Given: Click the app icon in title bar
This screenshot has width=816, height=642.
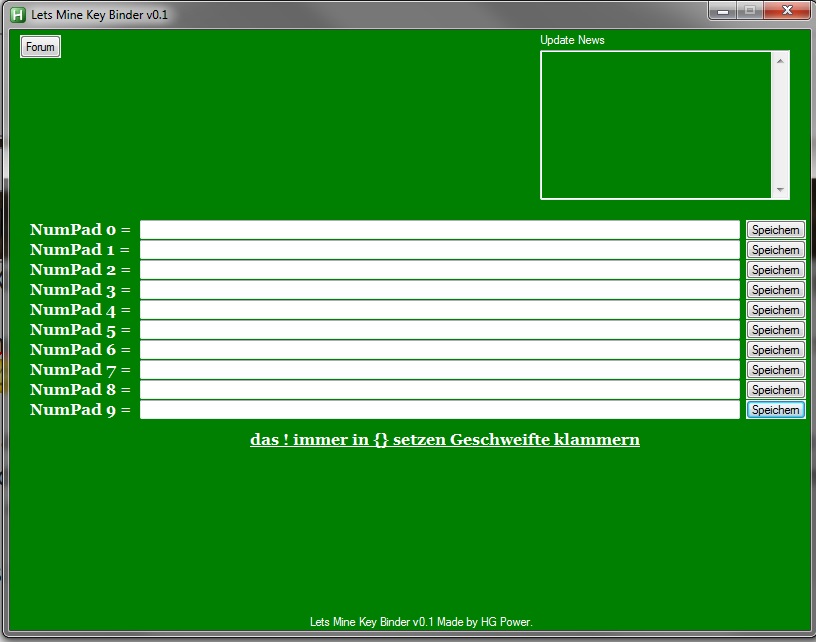Looking at the screenshot, I should point(17,15).
